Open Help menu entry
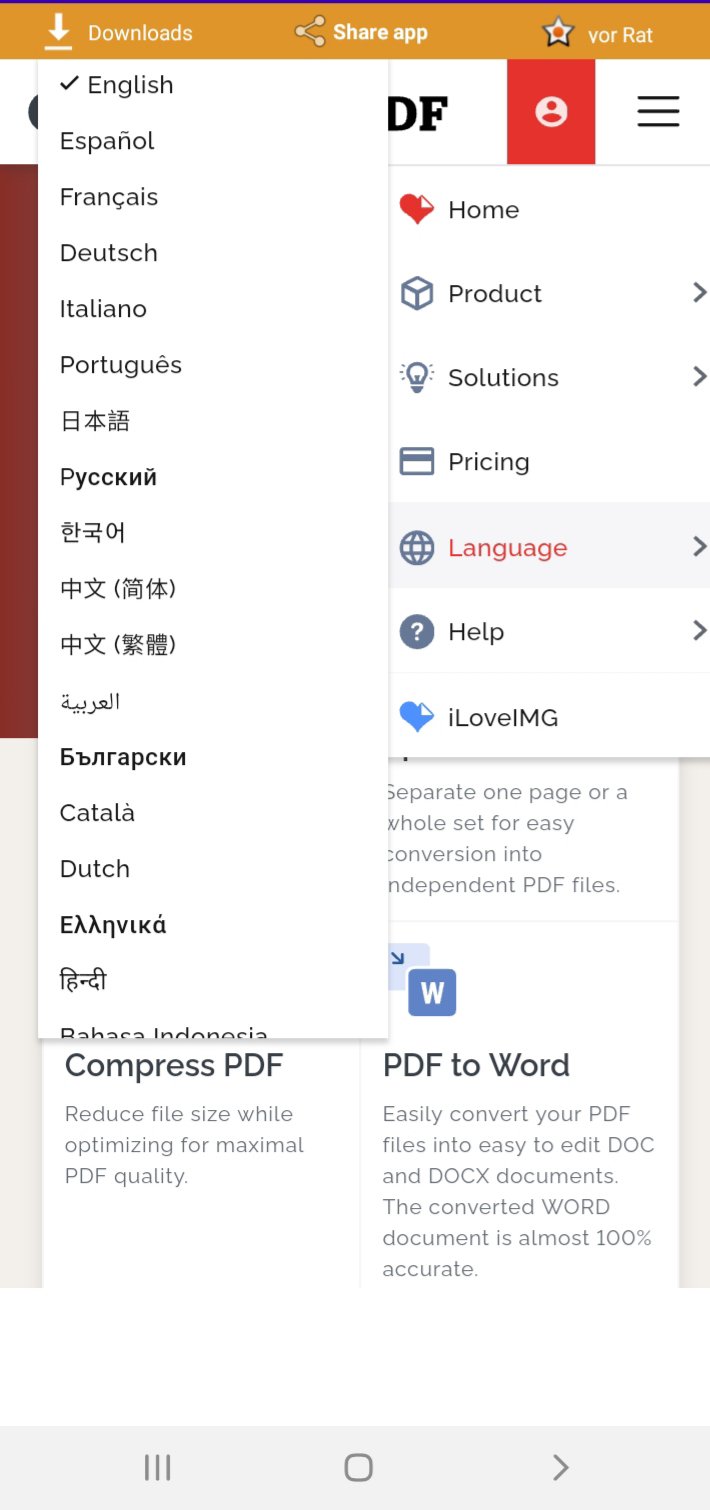The image size is (710, 1510). coord(549,632)
